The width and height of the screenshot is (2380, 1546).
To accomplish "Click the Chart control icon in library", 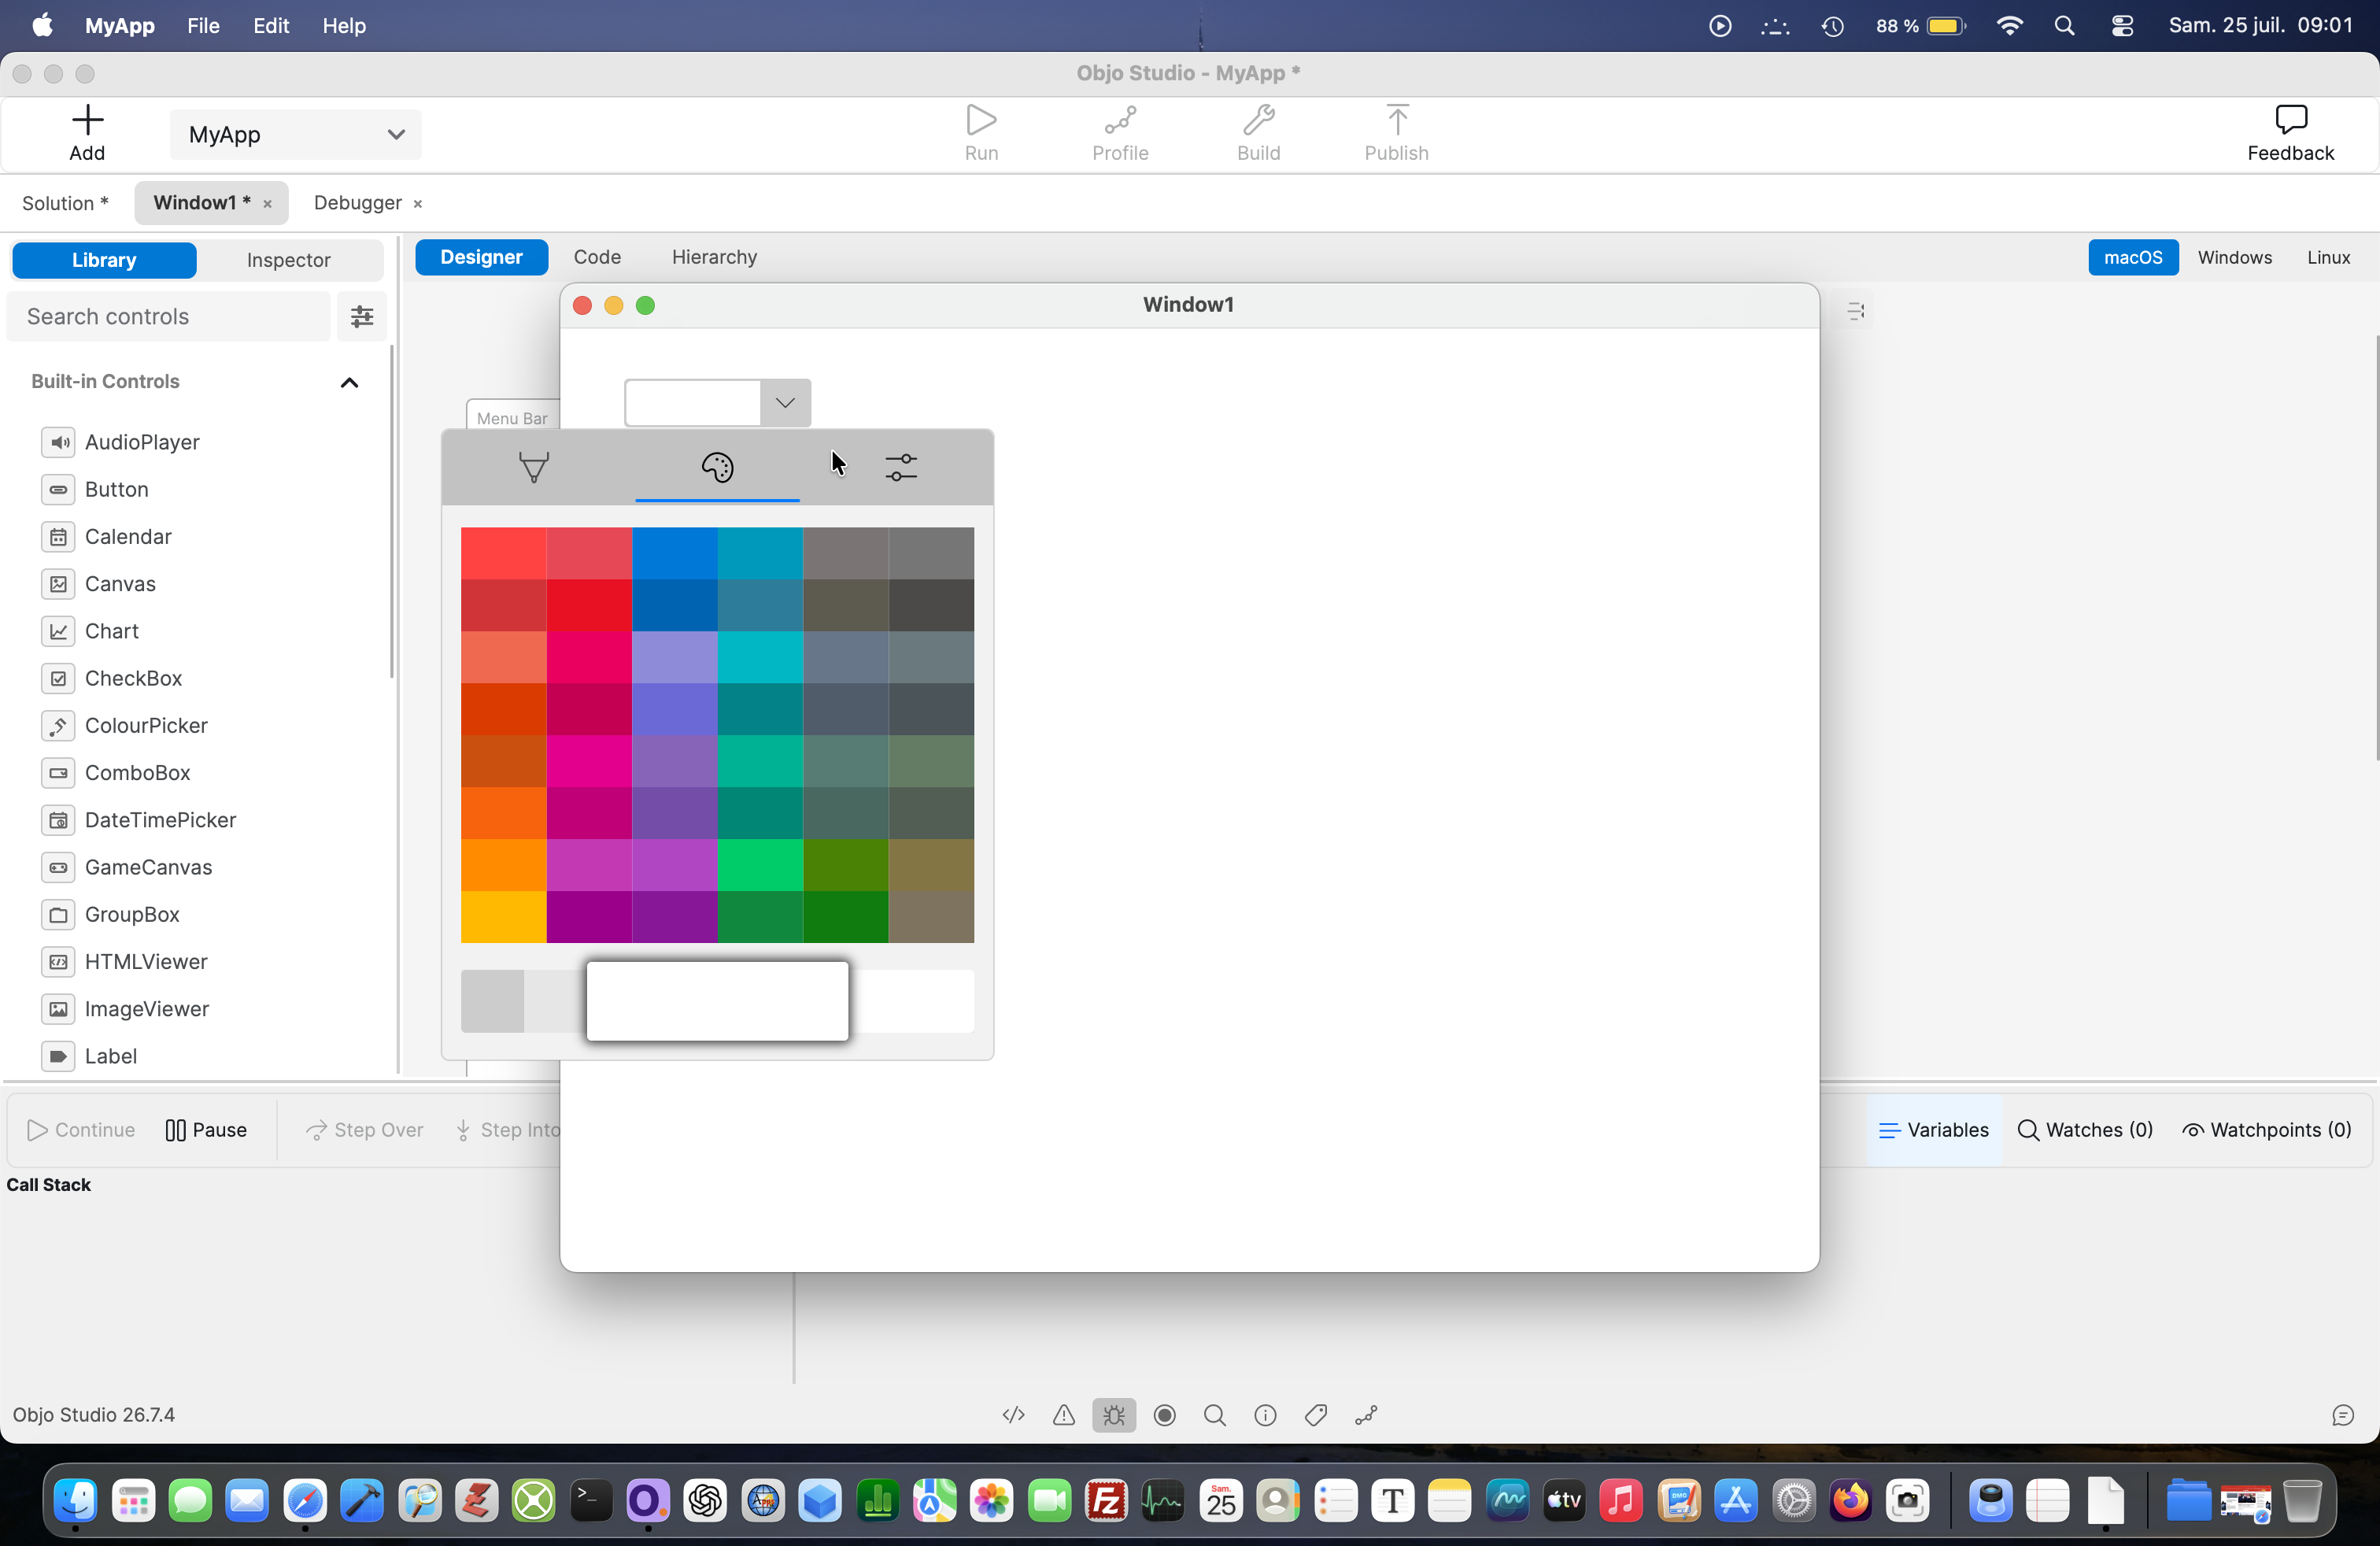I will (58, 632).
